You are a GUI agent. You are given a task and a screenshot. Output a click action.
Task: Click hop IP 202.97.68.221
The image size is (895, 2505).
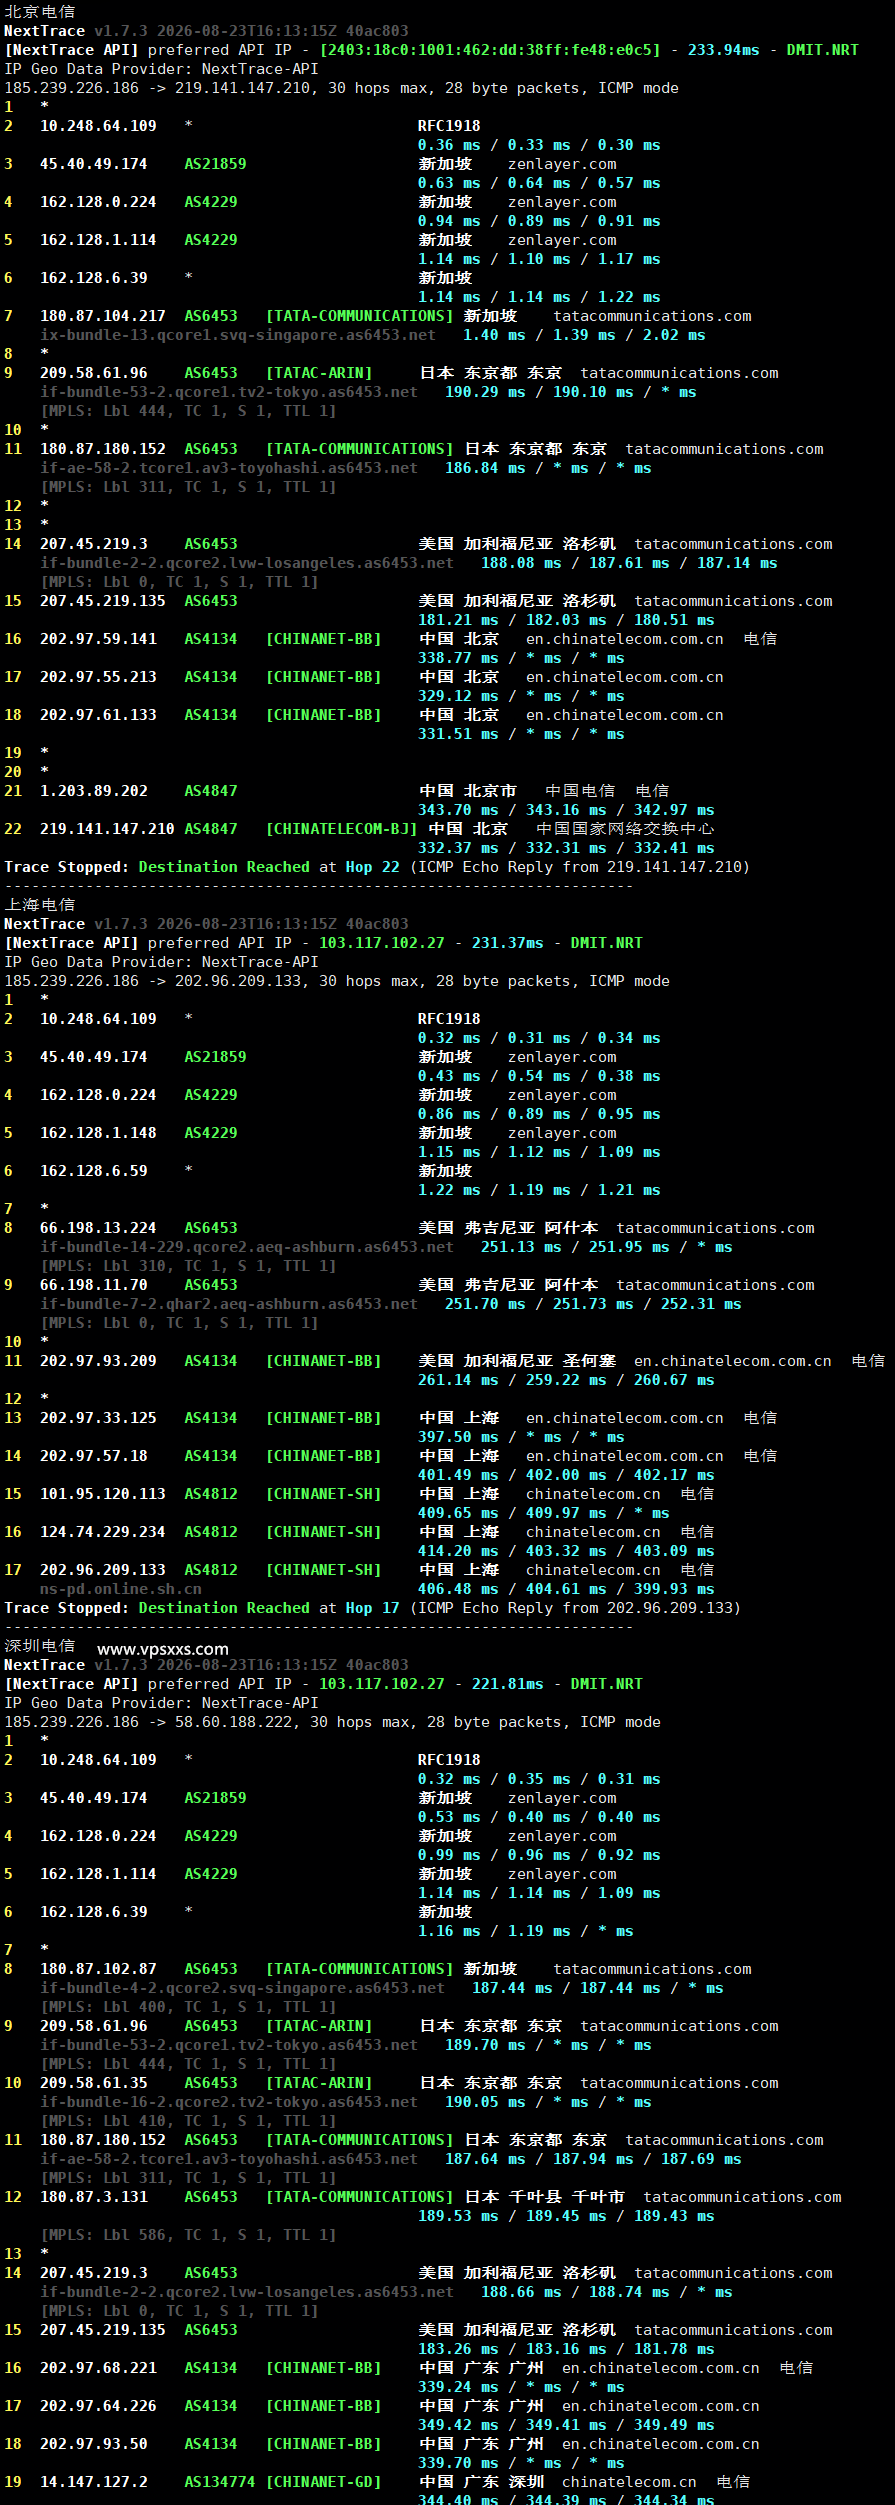point(98,2368)
